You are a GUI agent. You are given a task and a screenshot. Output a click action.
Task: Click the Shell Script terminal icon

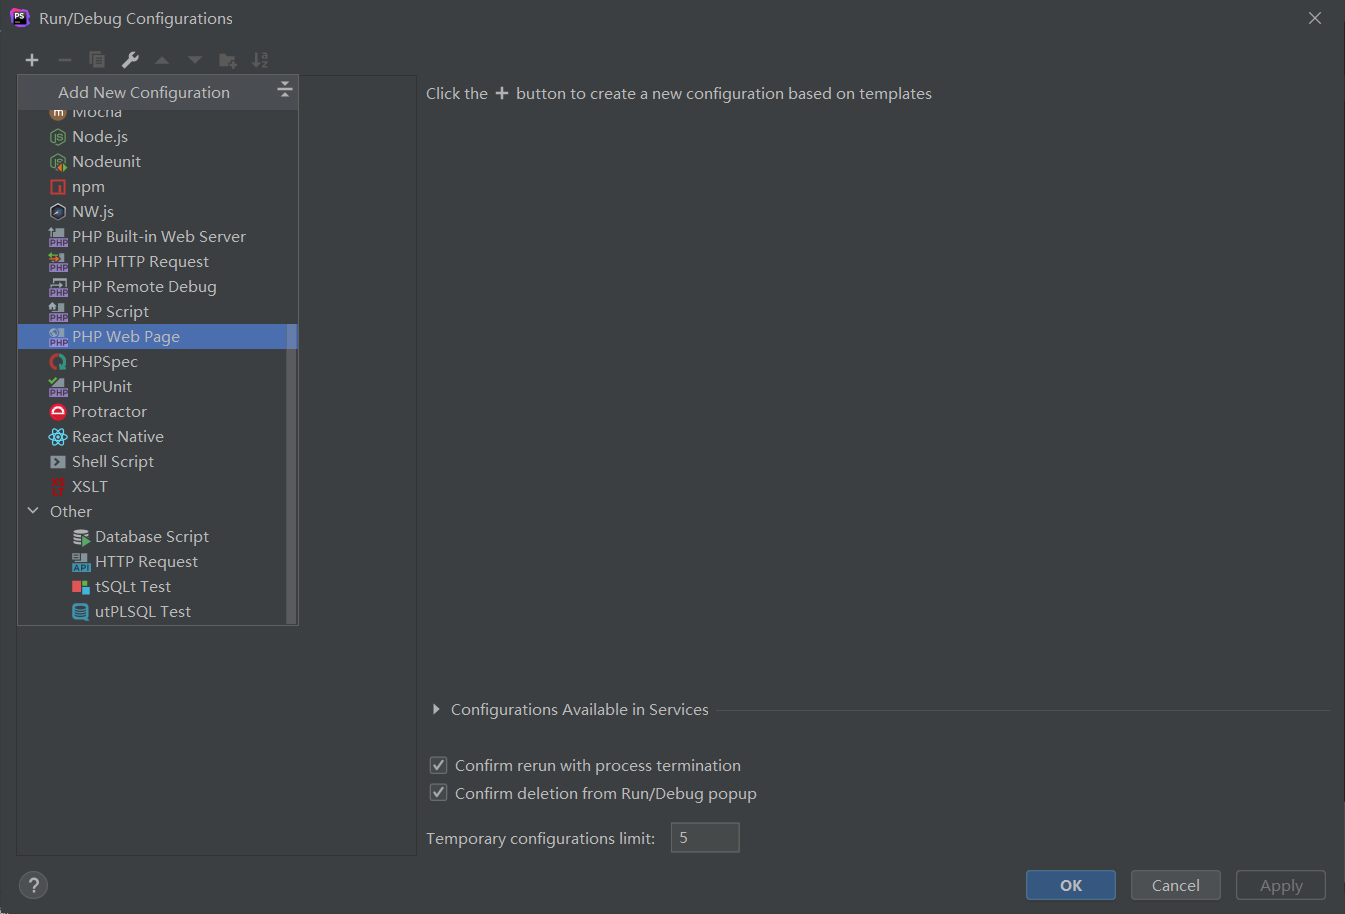58,462
